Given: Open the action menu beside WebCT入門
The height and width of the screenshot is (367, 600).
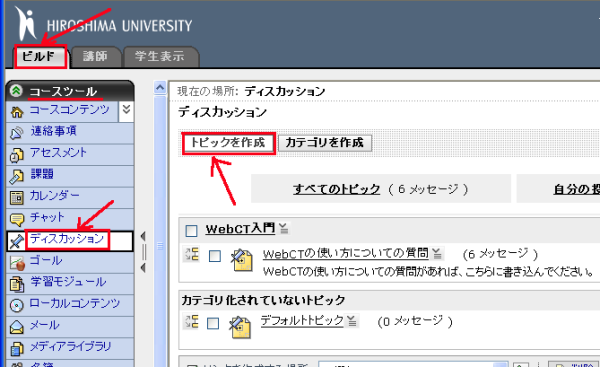Looking at the screenshot, I should coord(284,229).
